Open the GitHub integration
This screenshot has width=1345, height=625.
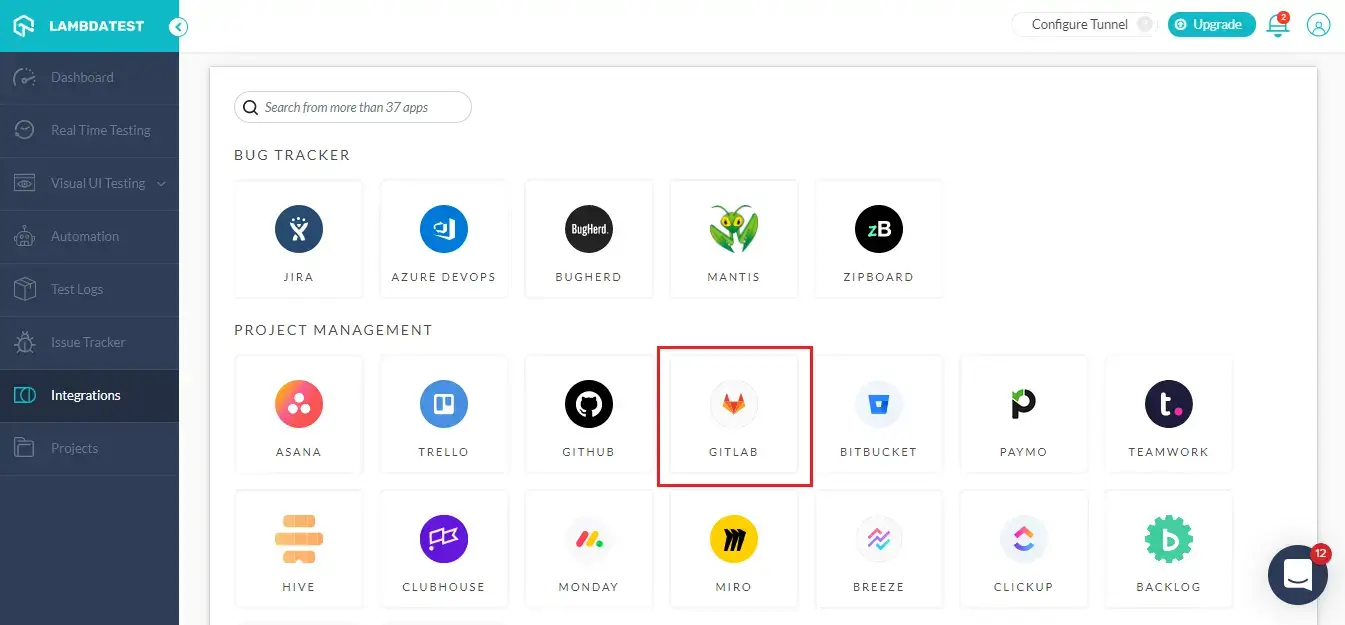[588, 405]
